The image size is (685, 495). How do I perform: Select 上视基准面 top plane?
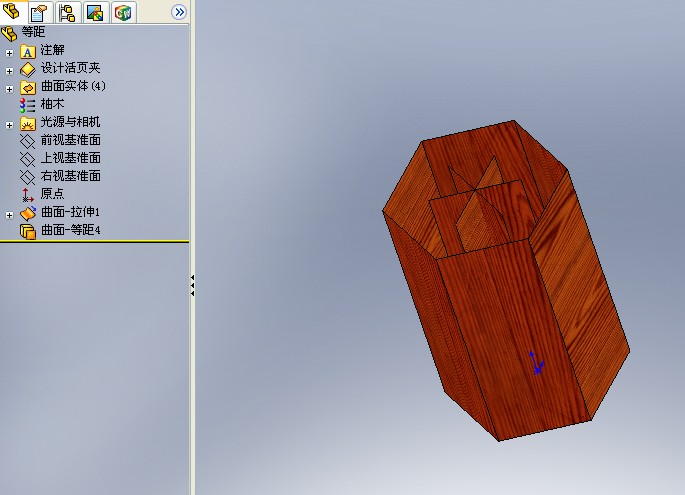70,158
